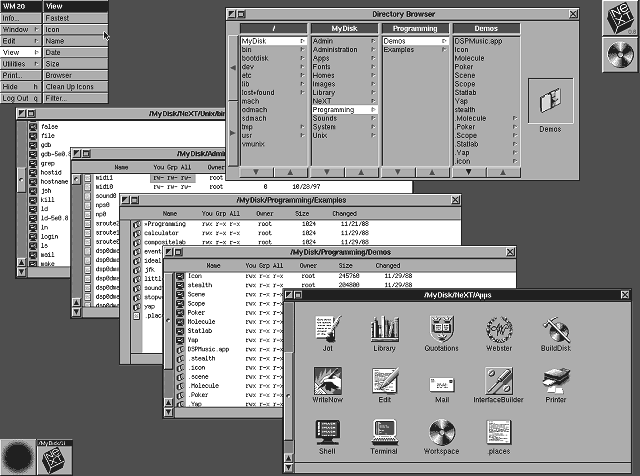Toggle the checkbox beside midi0 row
Viewport: 640px width, 476px height.
pyautogui.click(x=87, y=187)
